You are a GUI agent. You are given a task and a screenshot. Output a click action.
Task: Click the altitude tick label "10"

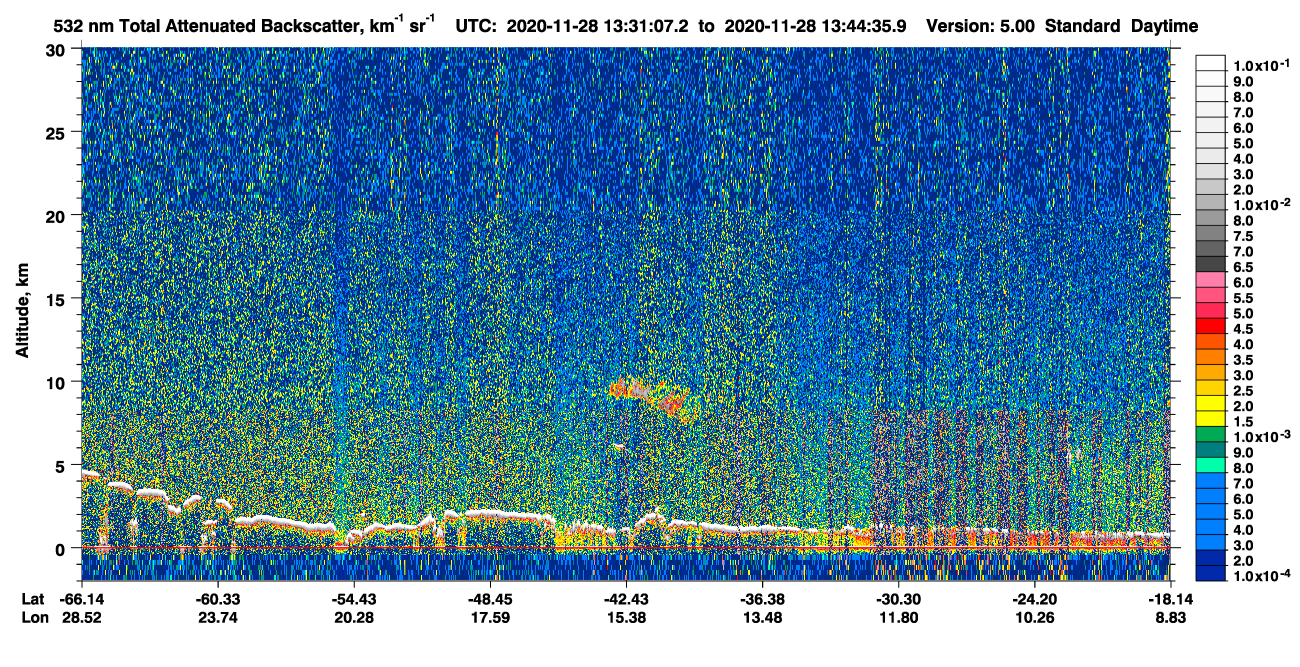pos(58,382)
